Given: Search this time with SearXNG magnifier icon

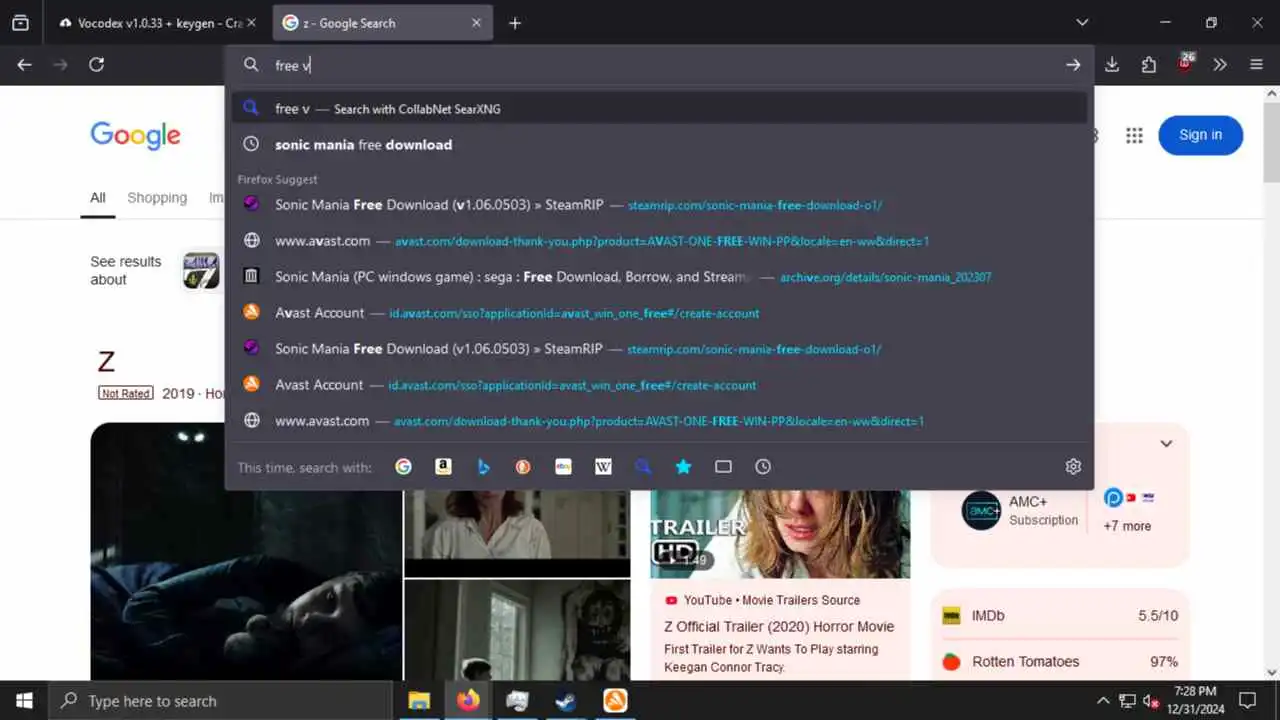Looking at the screenshot, I should coord(643,467).
